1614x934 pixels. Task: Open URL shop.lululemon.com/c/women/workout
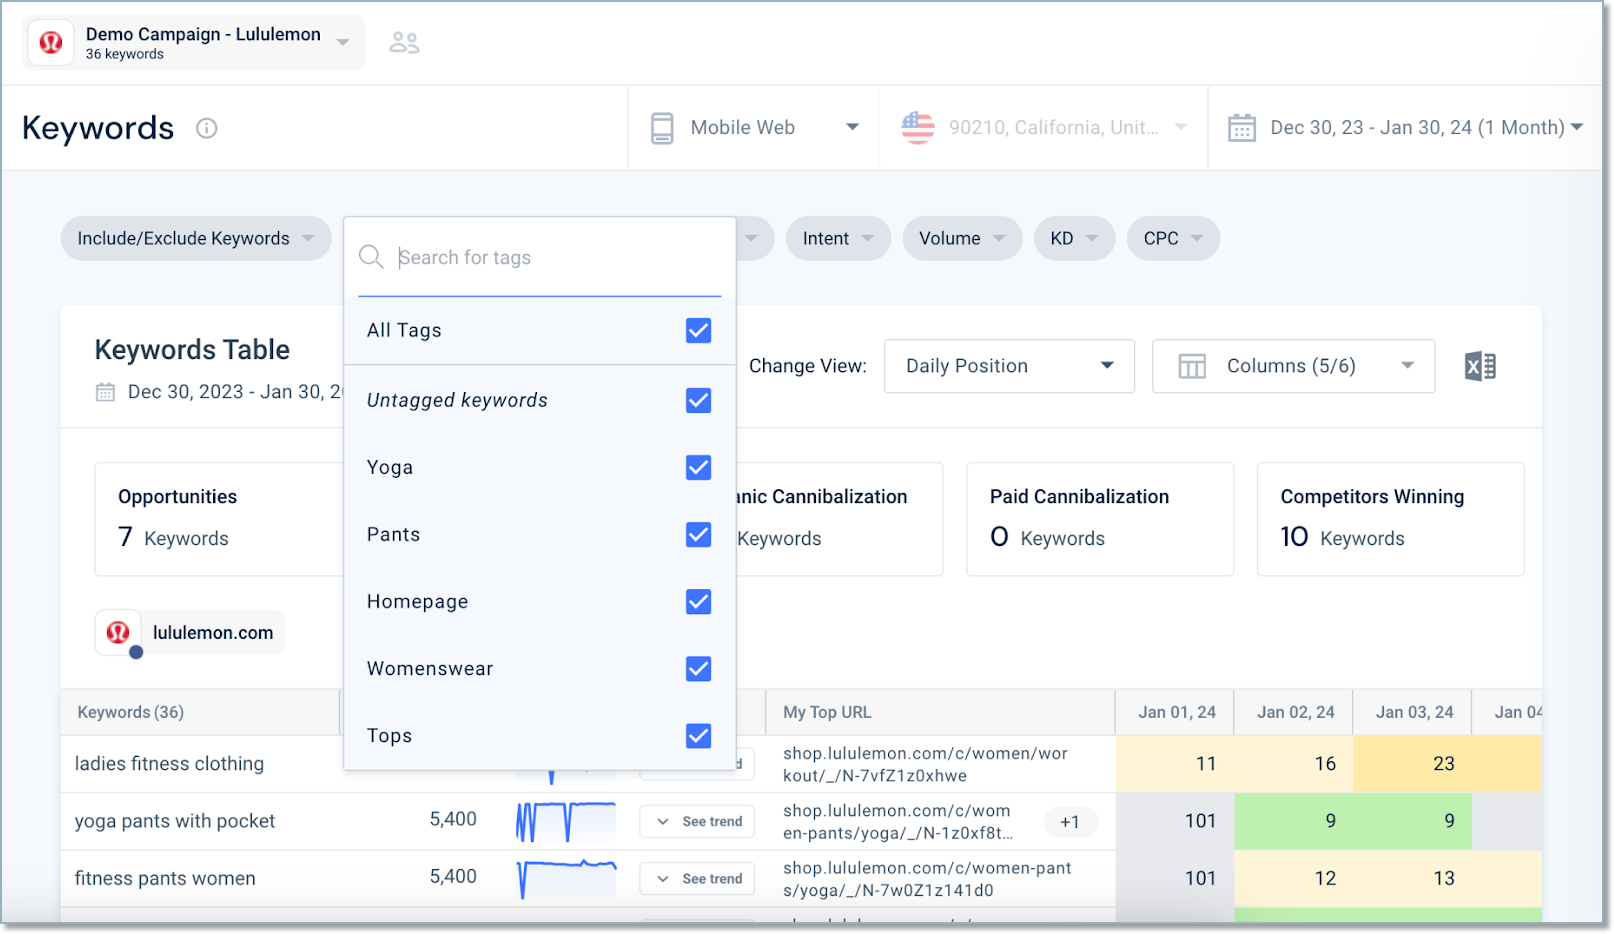pos(925,764)
